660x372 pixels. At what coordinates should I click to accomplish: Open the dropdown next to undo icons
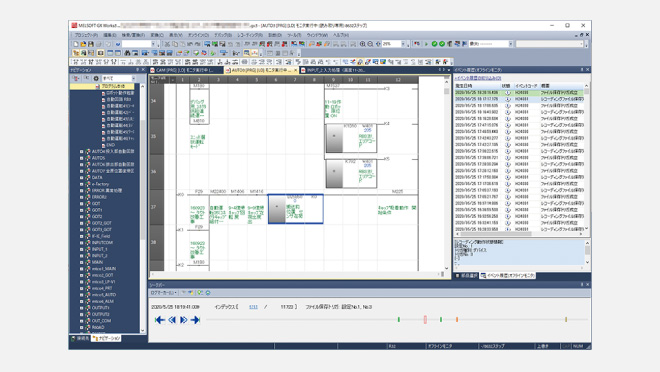(x=154, y=44)
